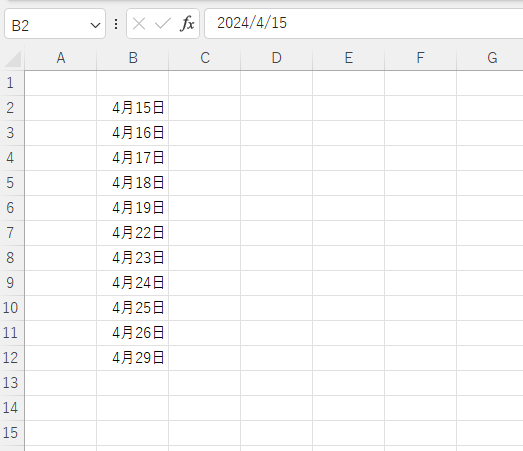Click the Enter checkmark icon in formula bar

click(163, 24)
